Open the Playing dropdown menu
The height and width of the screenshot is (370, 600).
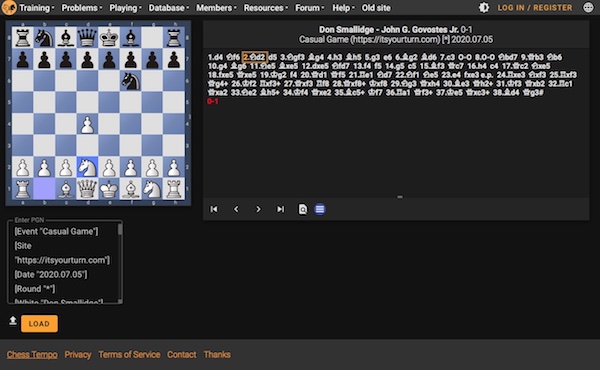(x=126, y=8)
